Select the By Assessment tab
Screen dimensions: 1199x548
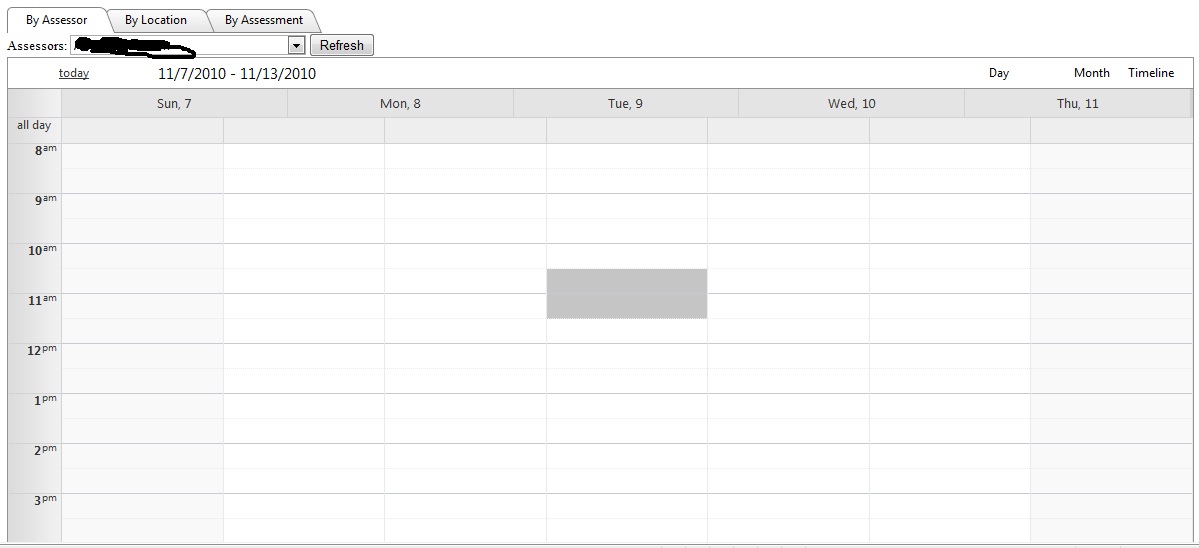pos(263,20)
